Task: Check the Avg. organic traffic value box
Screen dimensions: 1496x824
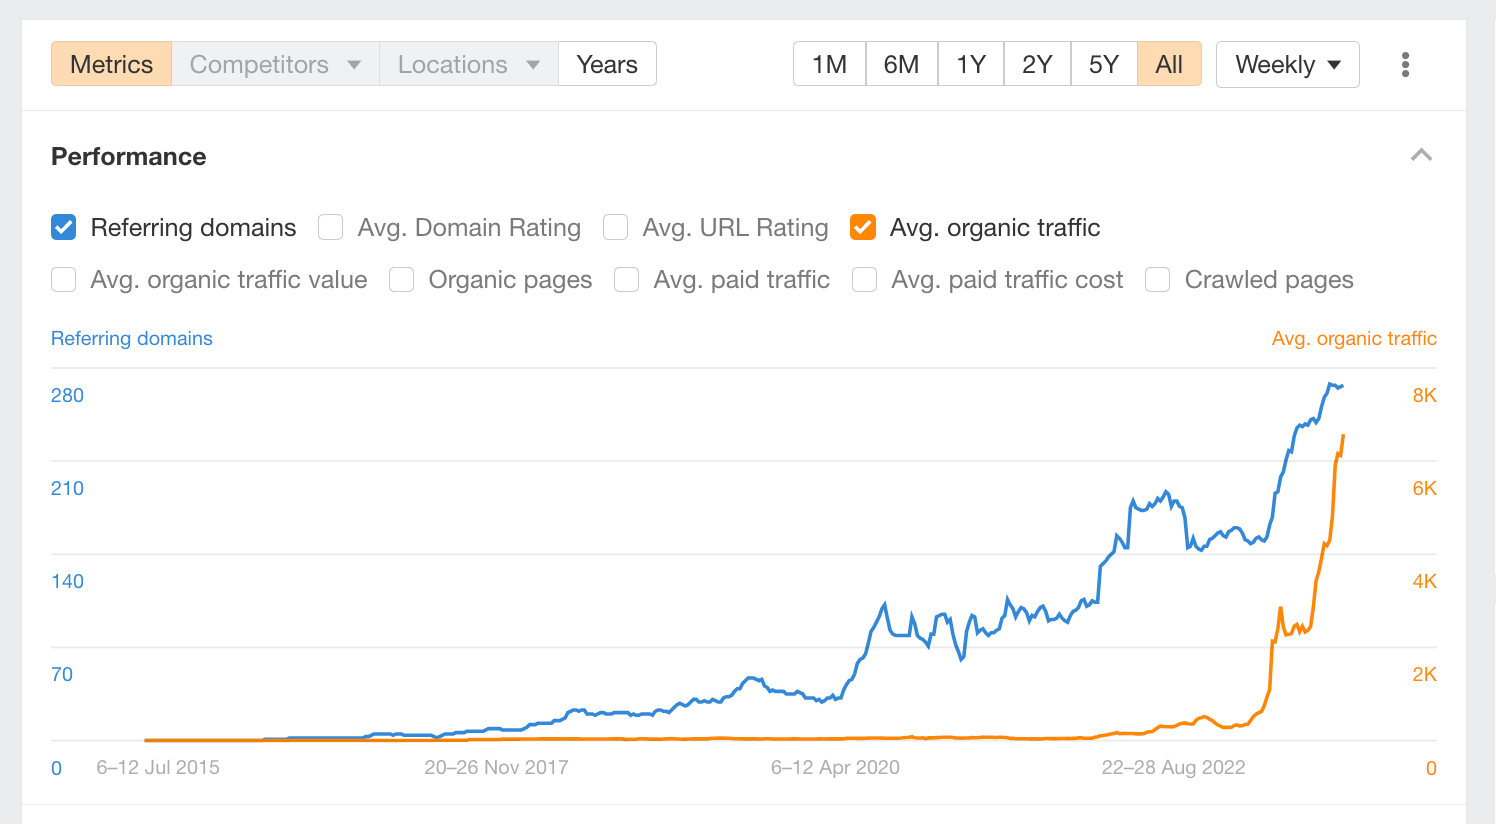Action: [x=64, y=280]
